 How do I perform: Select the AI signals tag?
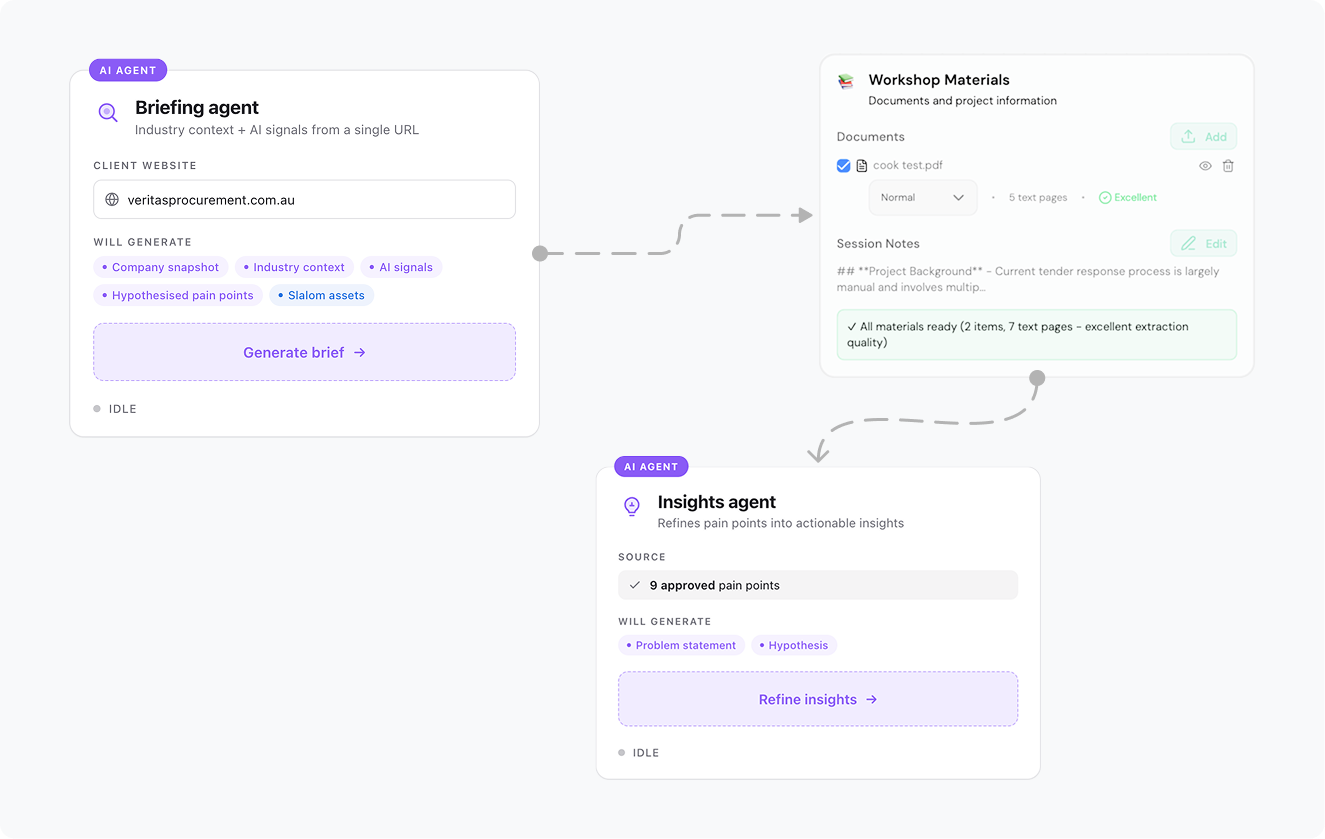click(x=401, y=267)
